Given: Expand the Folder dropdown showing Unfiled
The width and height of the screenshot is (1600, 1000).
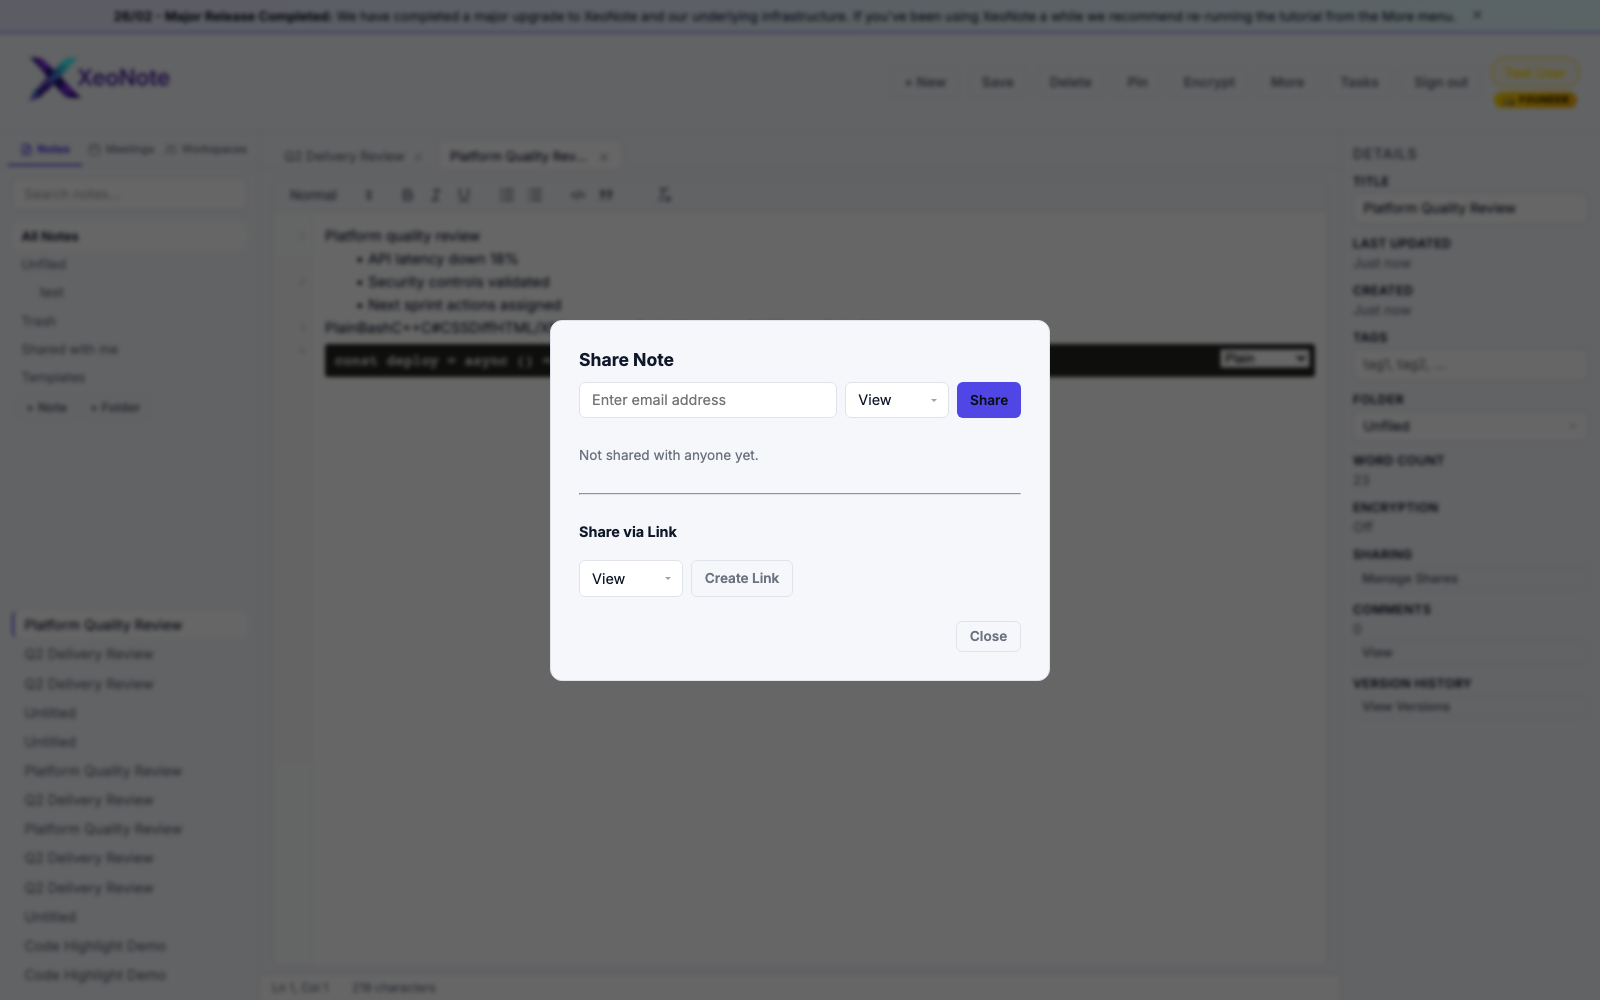Looking at the screenshot, I should click(1468, 425).
